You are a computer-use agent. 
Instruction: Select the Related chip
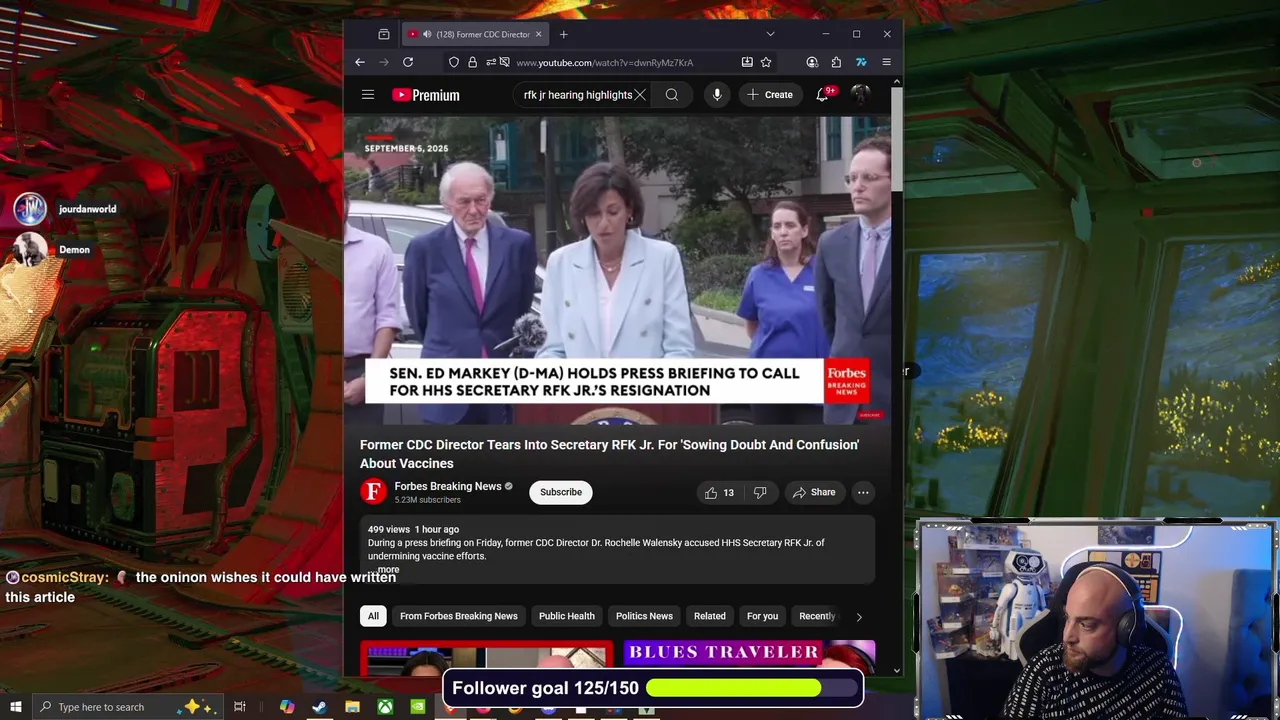pos(710,616)
